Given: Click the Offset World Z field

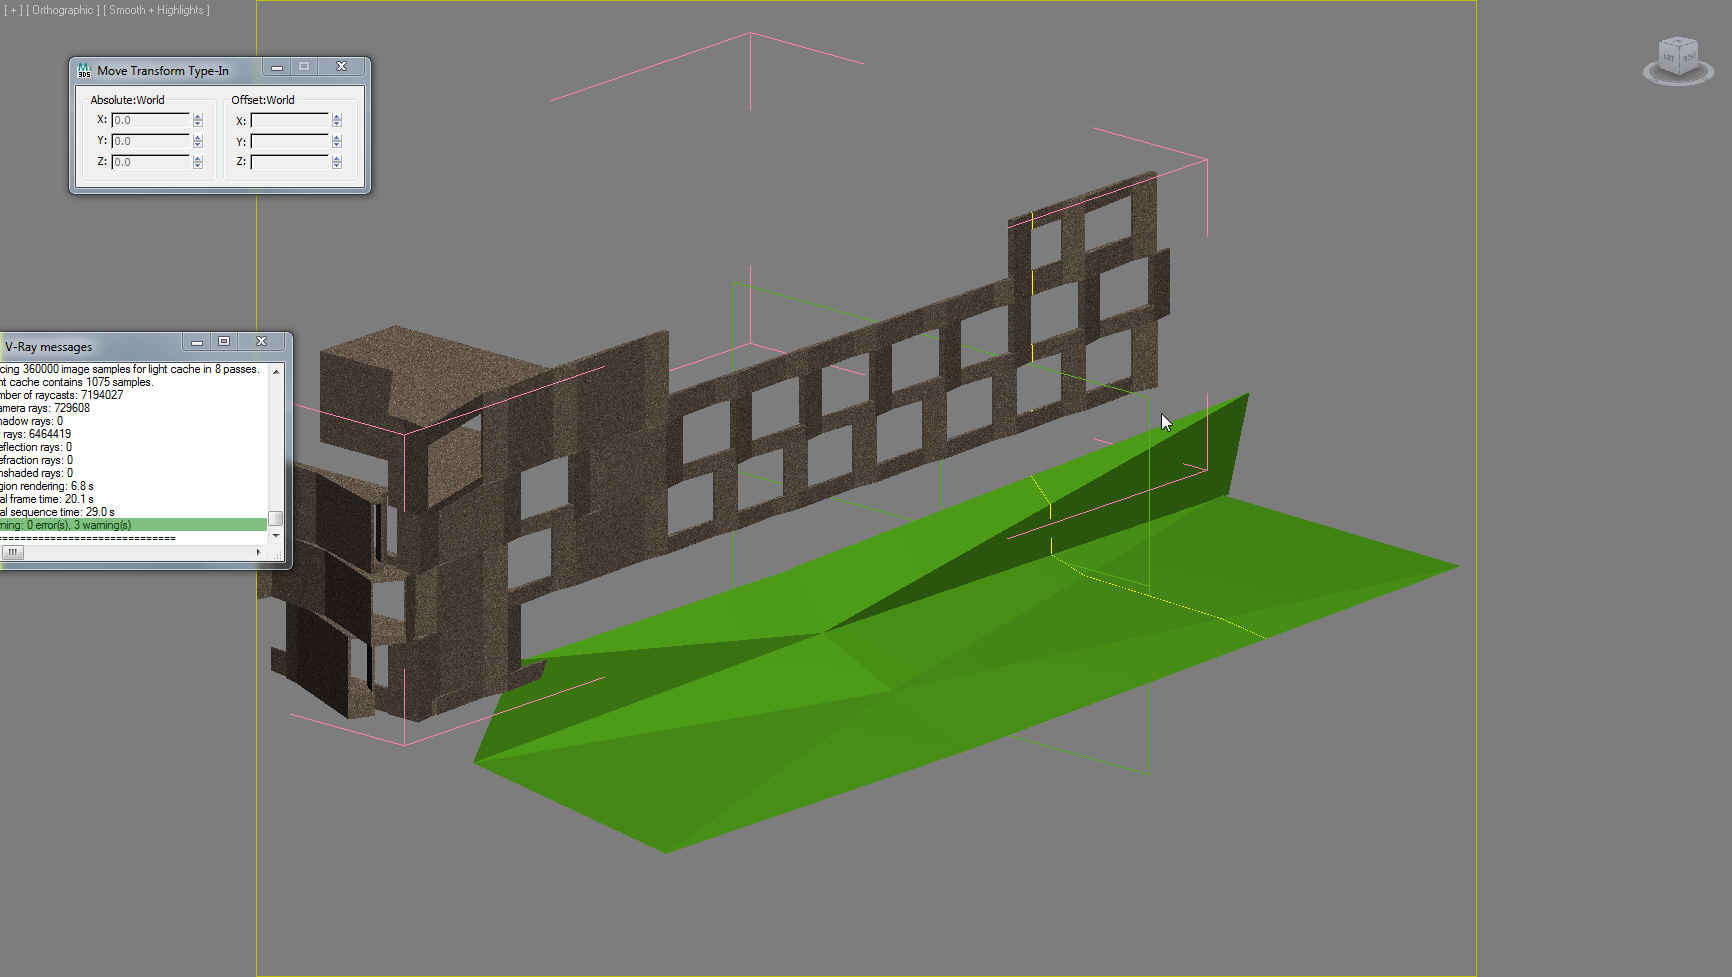Looking at the screenshot, I should pos(290,162).
